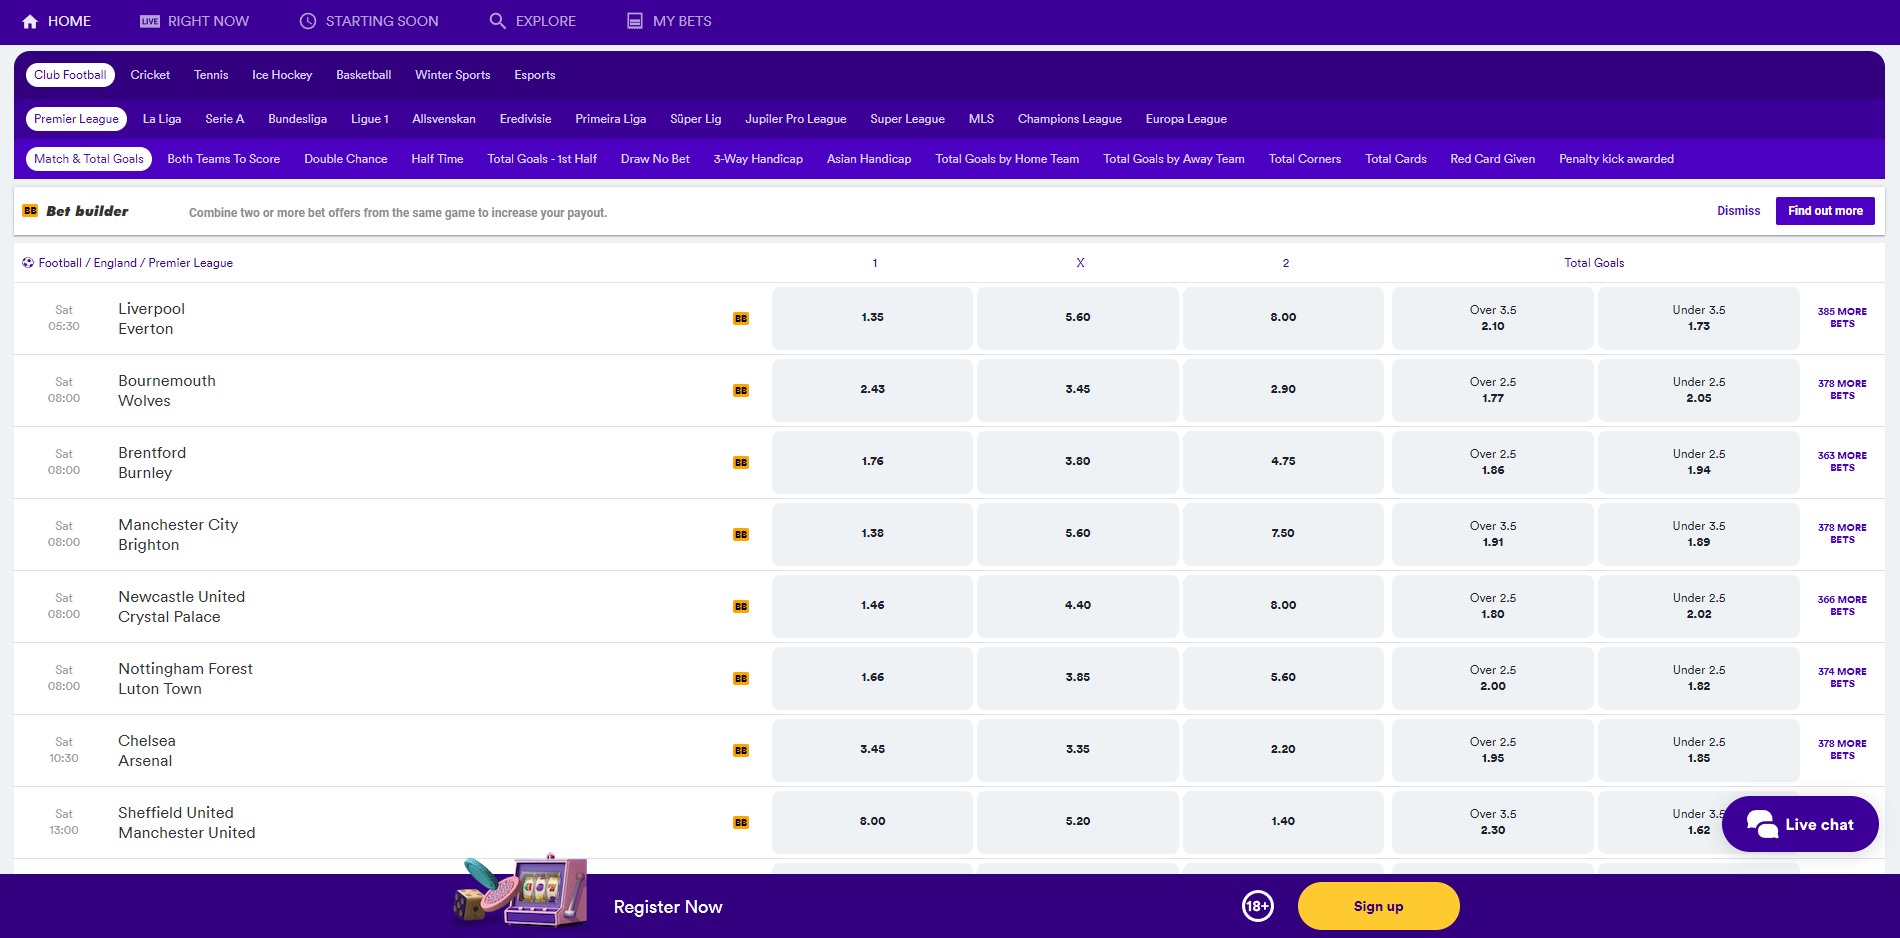The image size is (1900, 938).
Task: Click the Explore magnifier icon
Action: pyautogui.click(x=497, y=21)
